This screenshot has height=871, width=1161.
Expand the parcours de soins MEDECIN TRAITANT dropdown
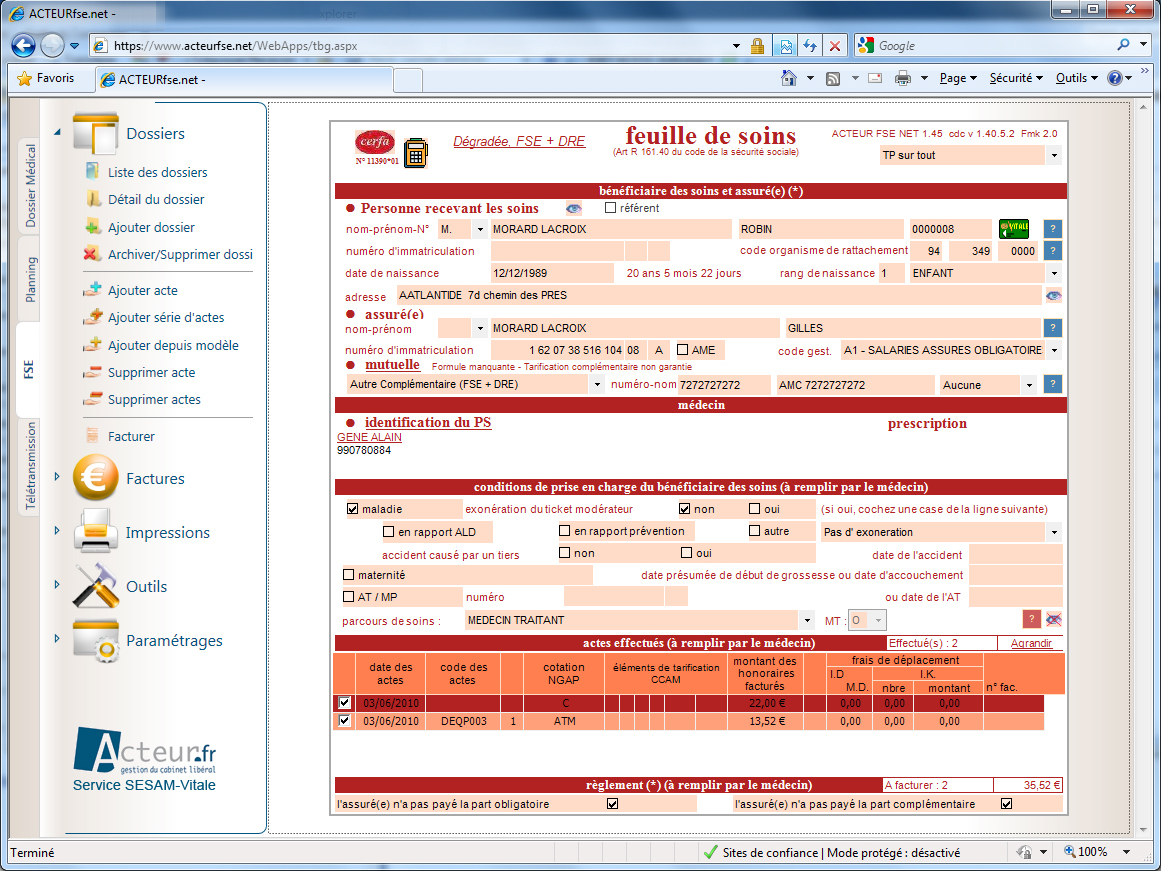click(807, 621)
